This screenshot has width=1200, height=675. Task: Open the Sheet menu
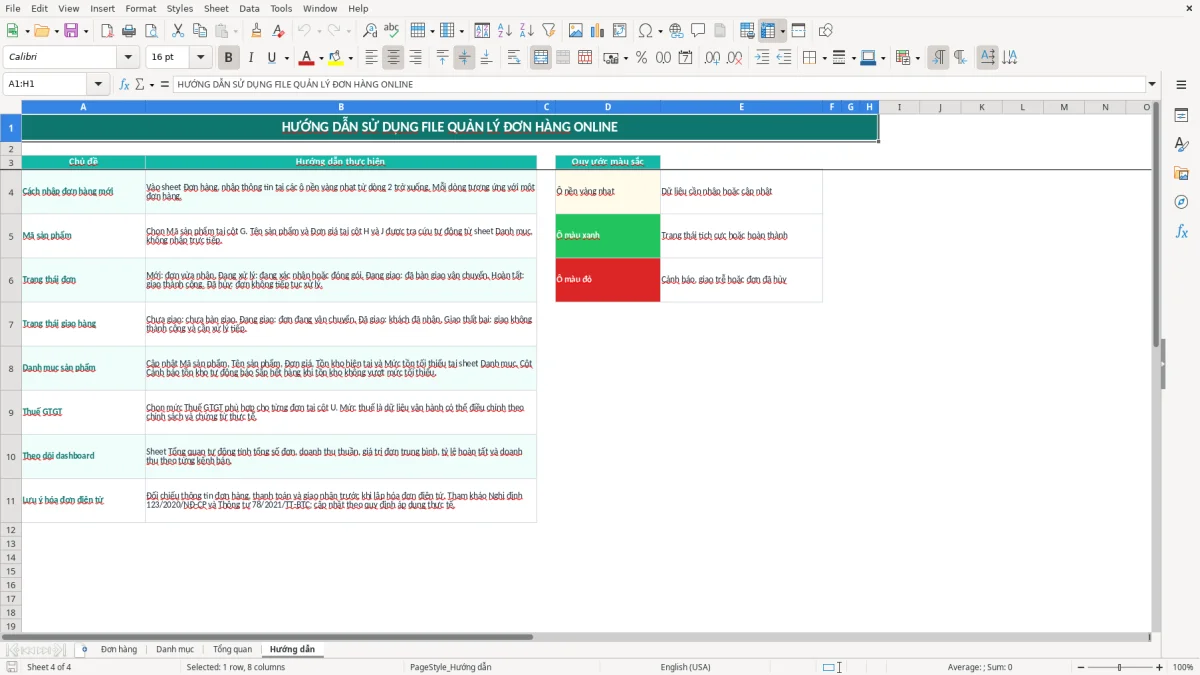(216, 8)
